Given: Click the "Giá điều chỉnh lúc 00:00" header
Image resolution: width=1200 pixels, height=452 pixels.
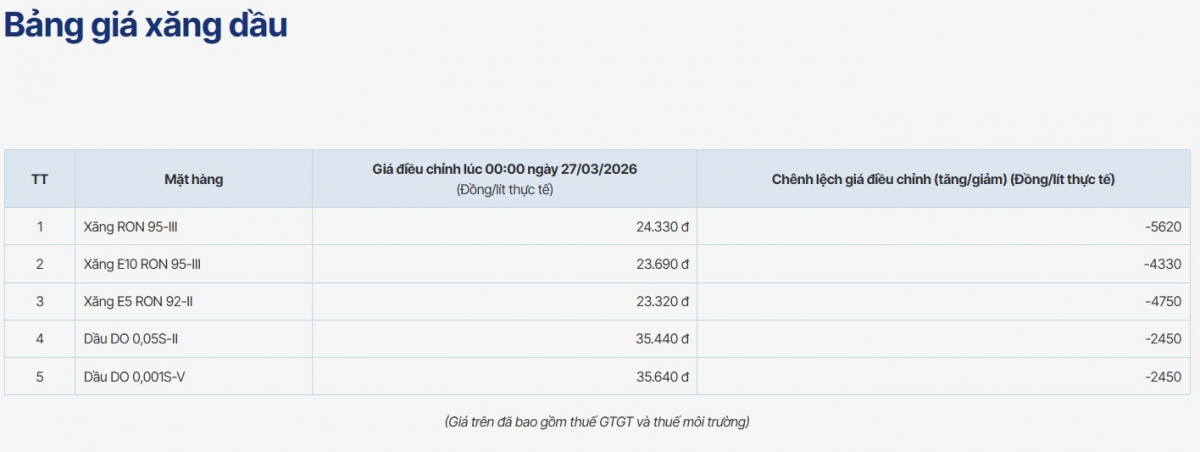Looking at the screenshot, I should click(504, 170).
